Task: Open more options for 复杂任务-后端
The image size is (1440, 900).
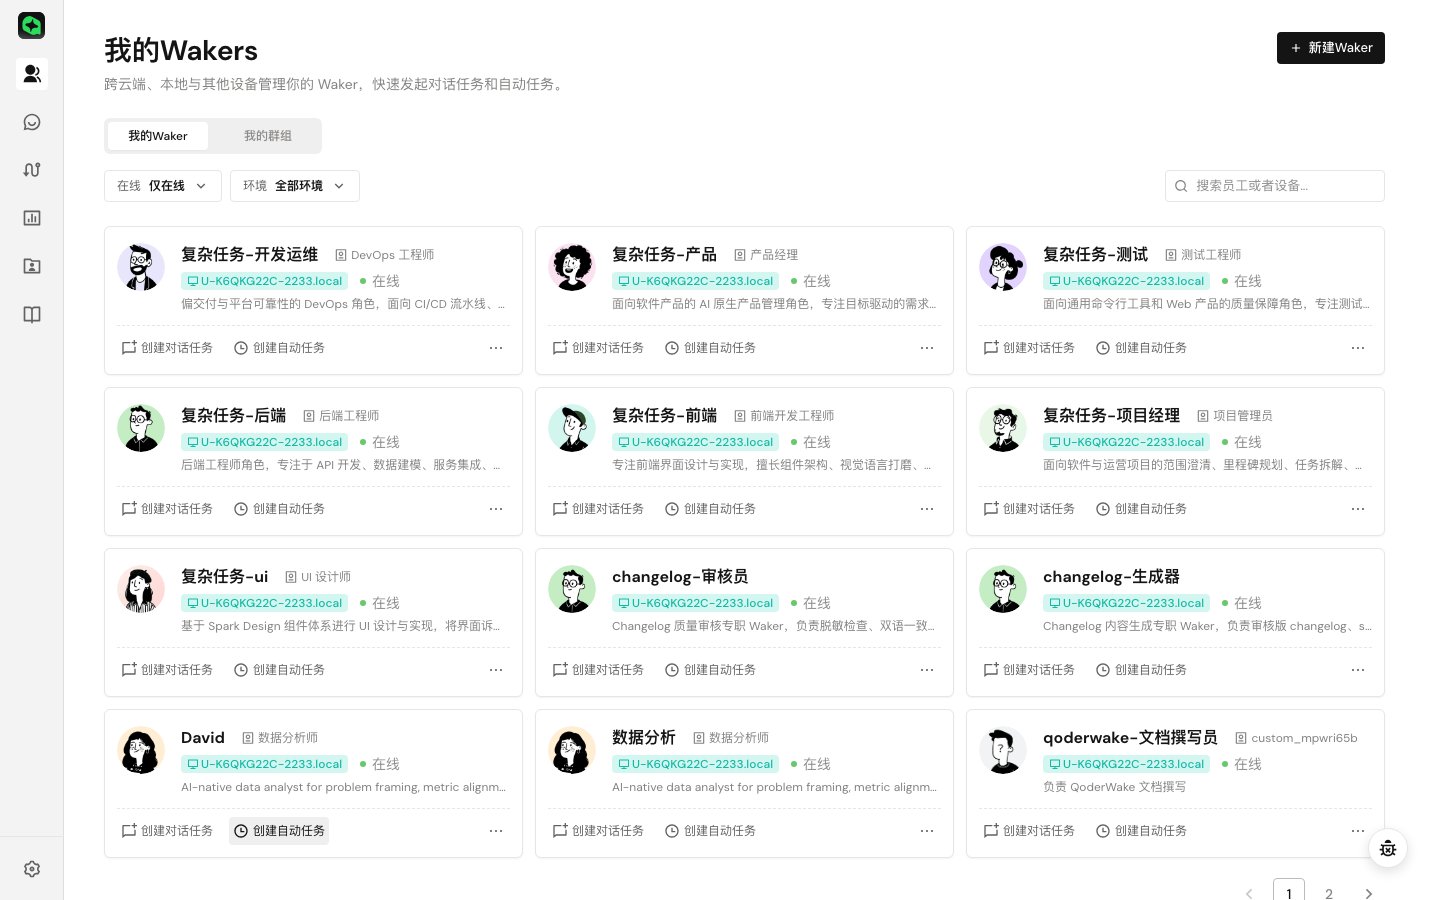Action: pos(496,509)
